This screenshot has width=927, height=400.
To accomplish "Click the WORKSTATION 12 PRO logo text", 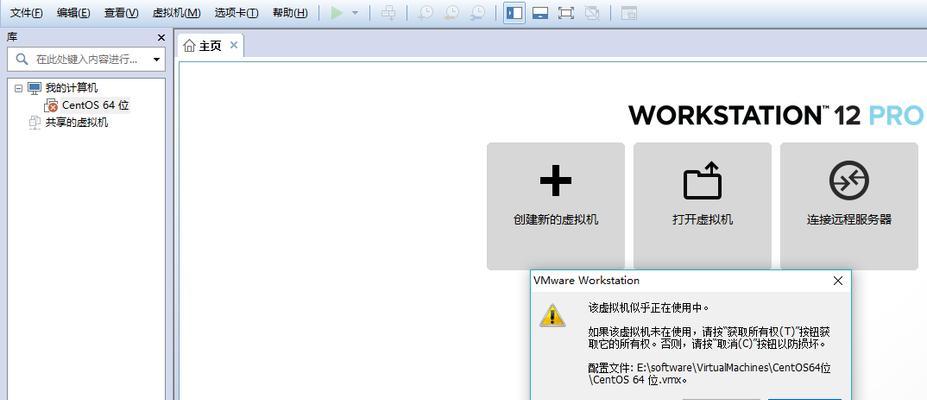I will [x=776, y=115].
